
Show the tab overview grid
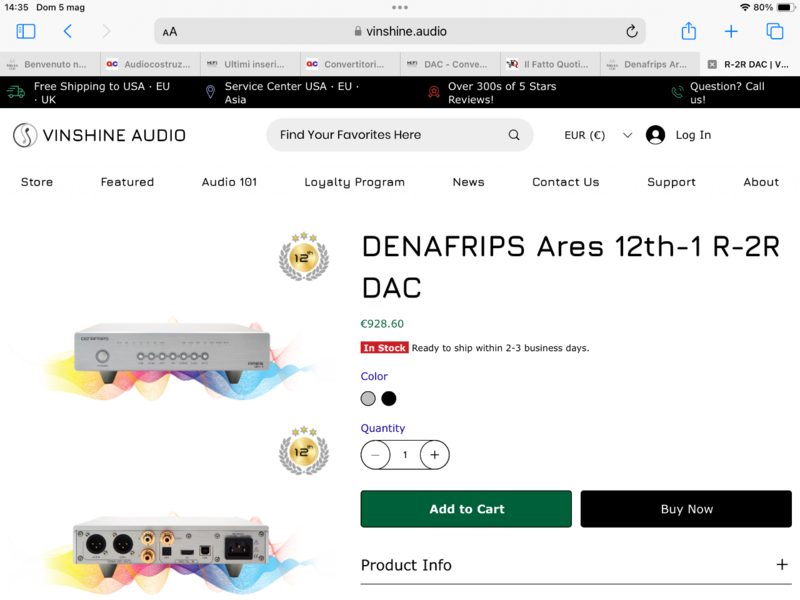click(x=774, y=31)
